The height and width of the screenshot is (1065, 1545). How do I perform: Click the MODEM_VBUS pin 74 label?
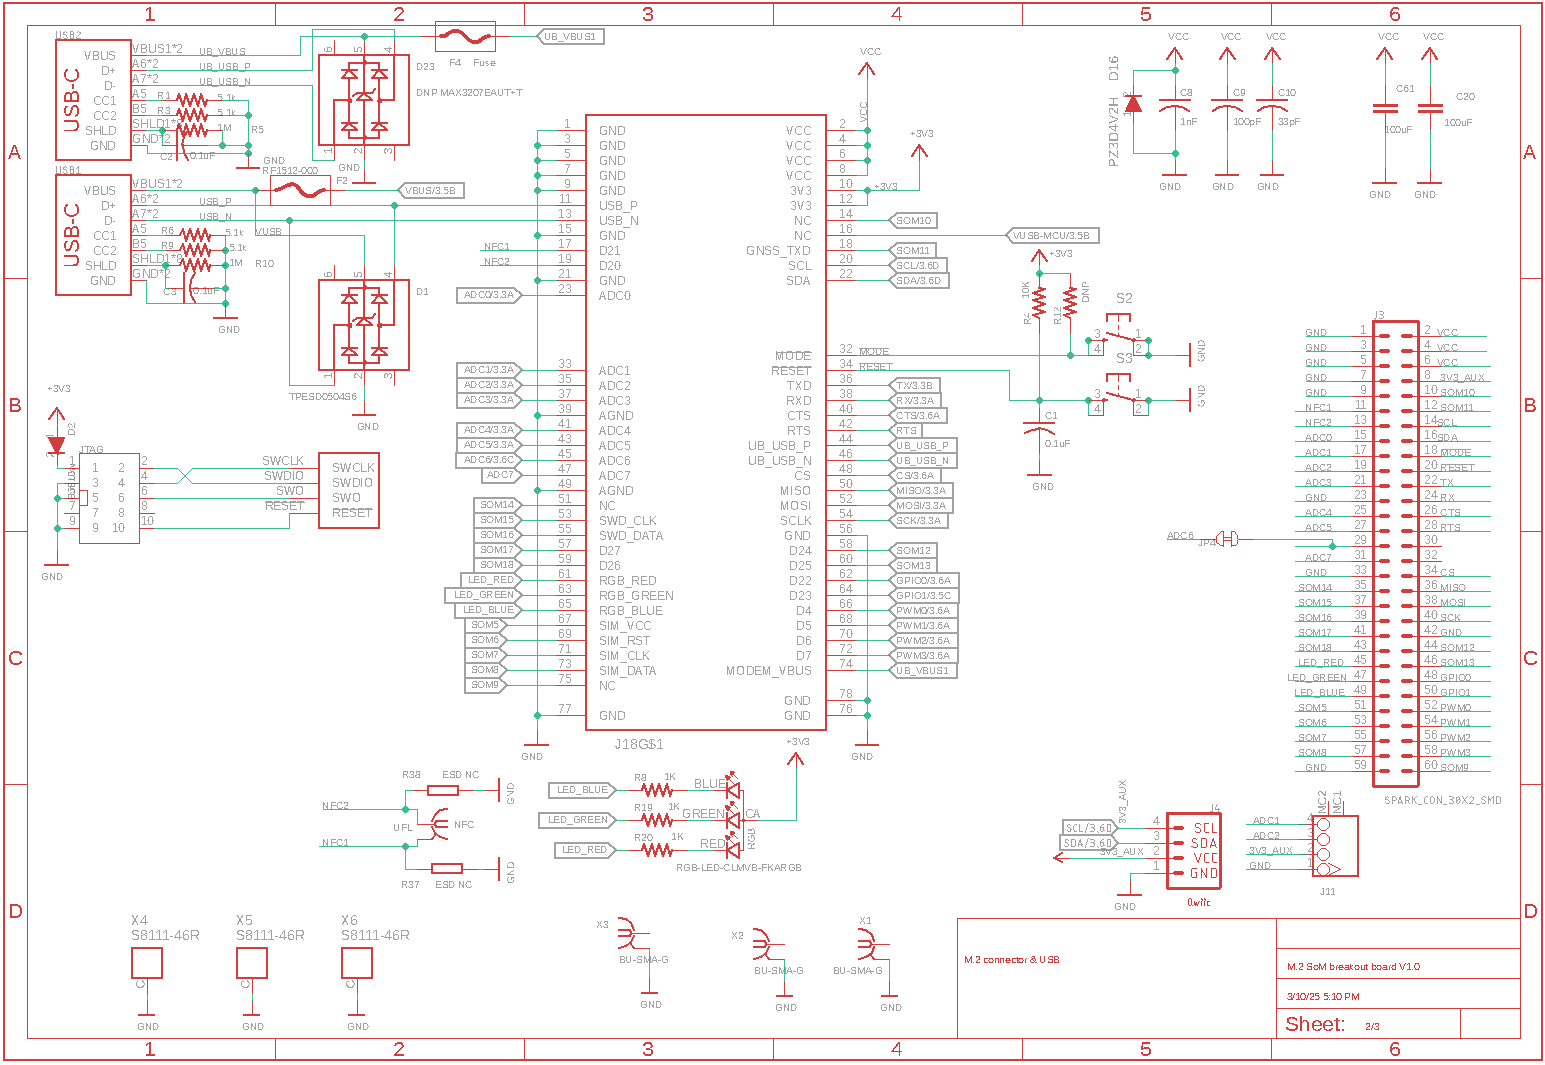769,670
